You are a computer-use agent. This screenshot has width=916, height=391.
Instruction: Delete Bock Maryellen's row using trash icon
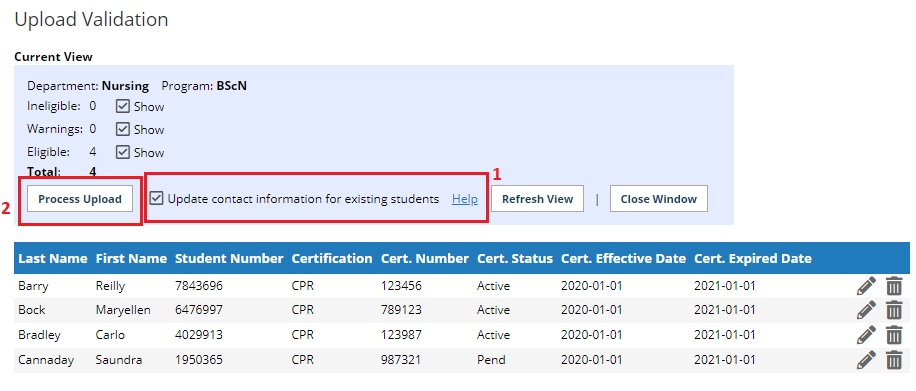(x=894, y=310)
